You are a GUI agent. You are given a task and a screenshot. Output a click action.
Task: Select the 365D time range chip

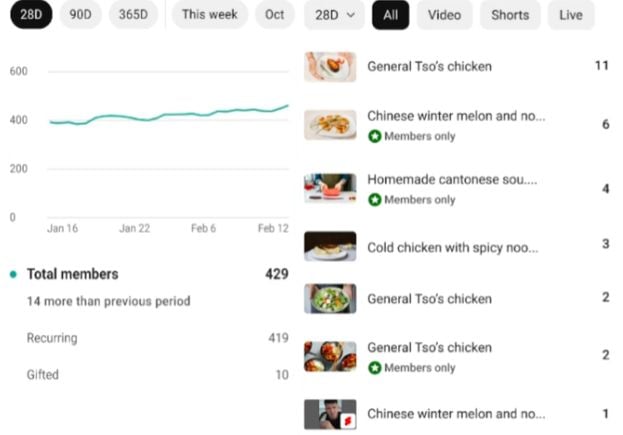coord(133,15)
